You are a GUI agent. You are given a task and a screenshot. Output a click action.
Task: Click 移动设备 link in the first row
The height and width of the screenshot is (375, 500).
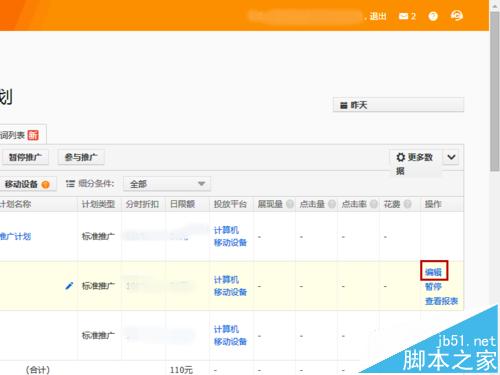230,242
